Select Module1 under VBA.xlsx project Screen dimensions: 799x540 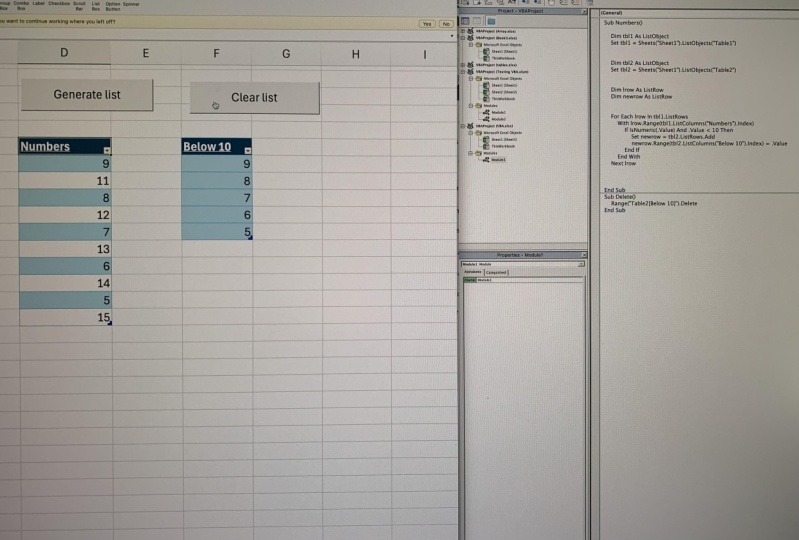pyautogui.click(x=498, y=159)
